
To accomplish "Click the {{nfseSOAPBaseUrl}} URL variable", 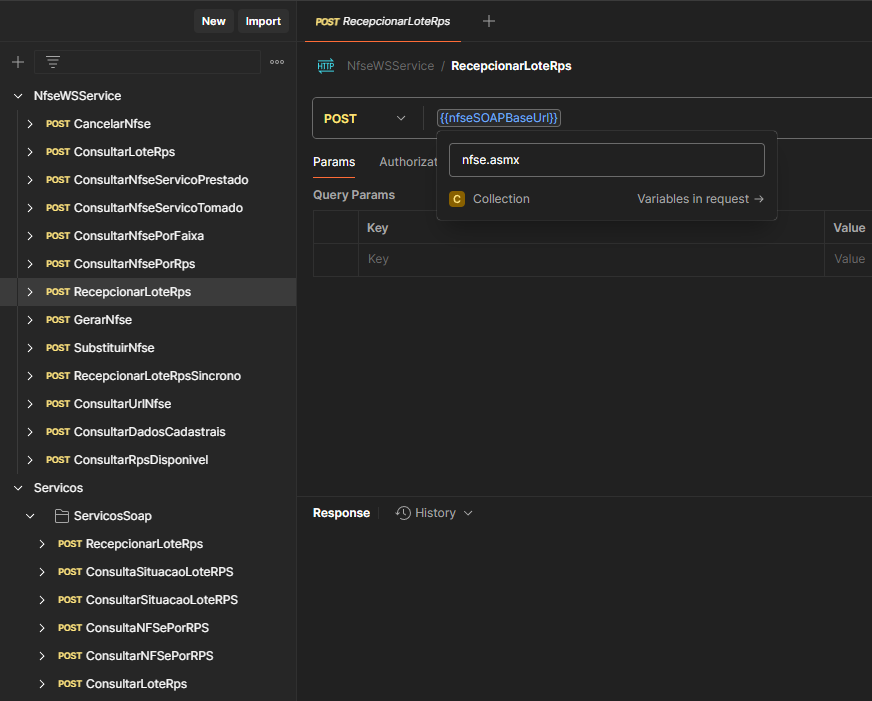I will click(499, 118).
